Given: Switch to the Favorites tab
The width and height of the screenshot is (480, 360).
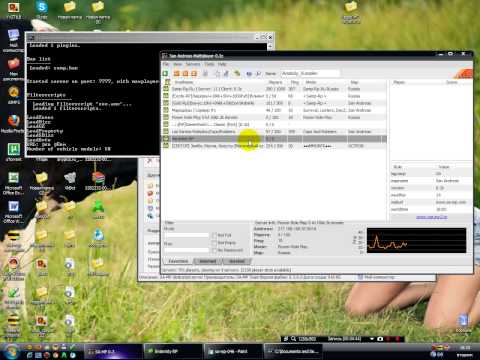Looking at the screenshot, I should click(178, 261).
